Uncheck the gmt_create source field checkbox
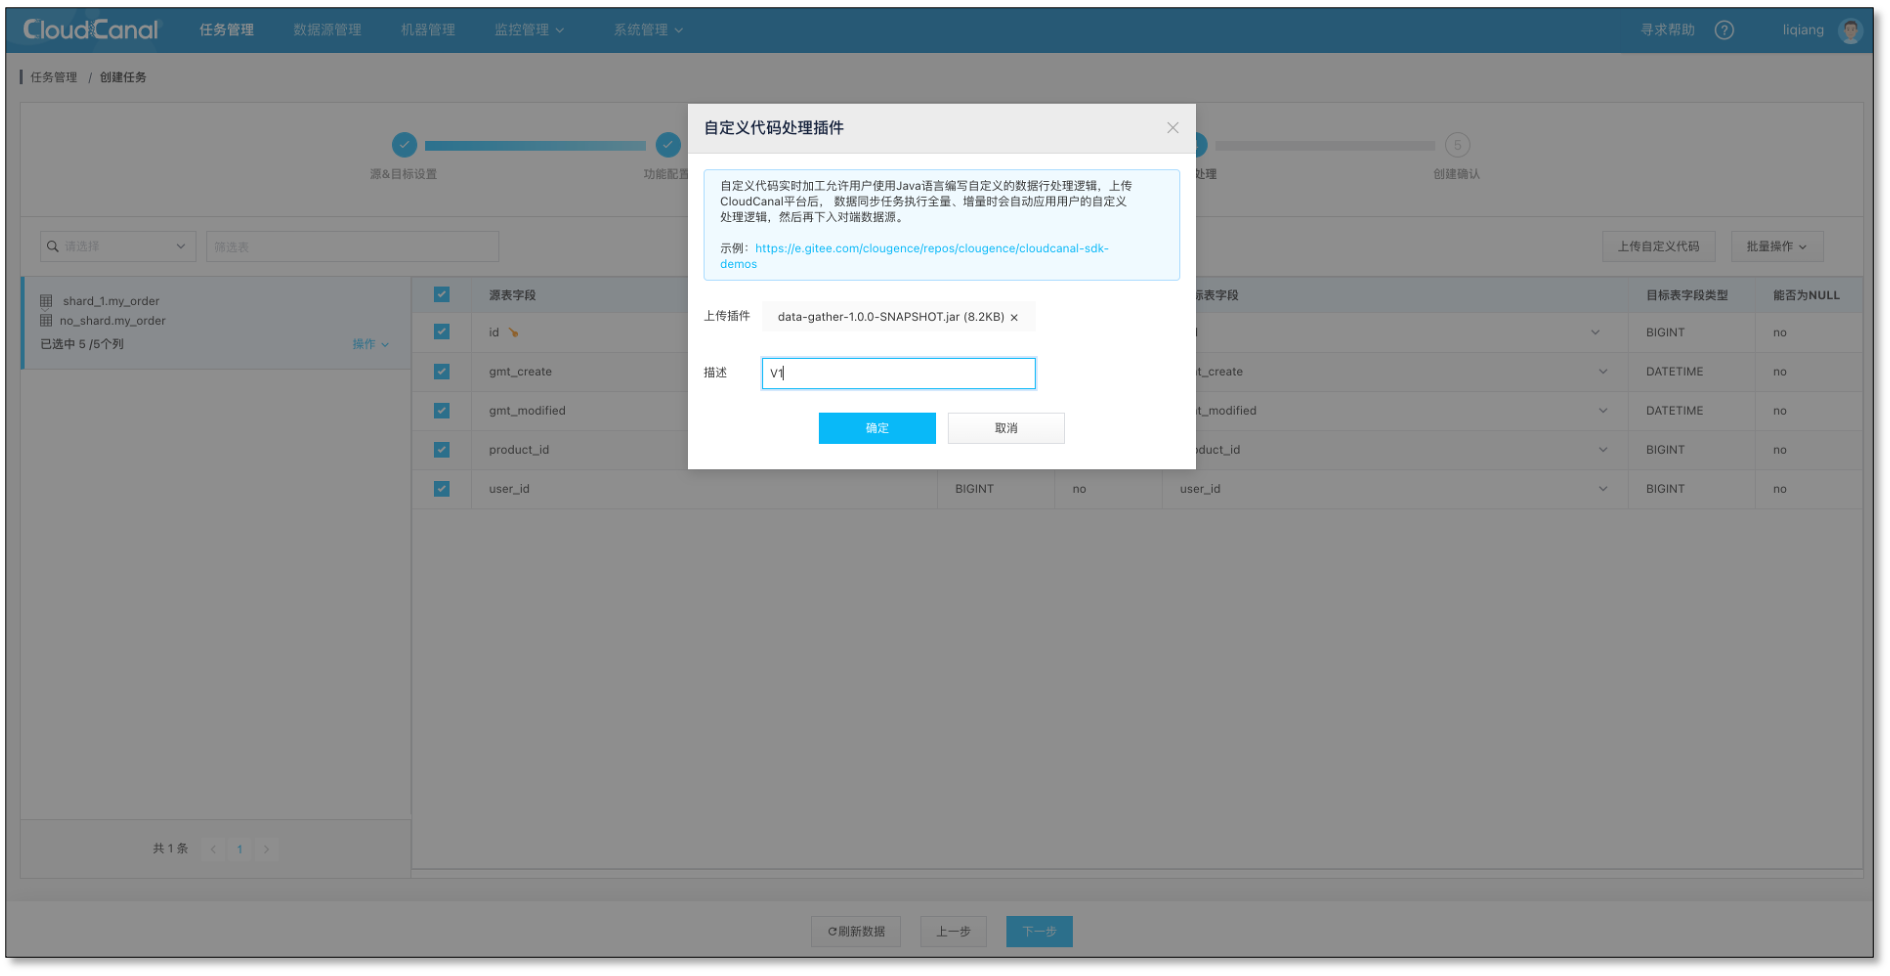Screen dimensions: 1890x976 [440, 371]
